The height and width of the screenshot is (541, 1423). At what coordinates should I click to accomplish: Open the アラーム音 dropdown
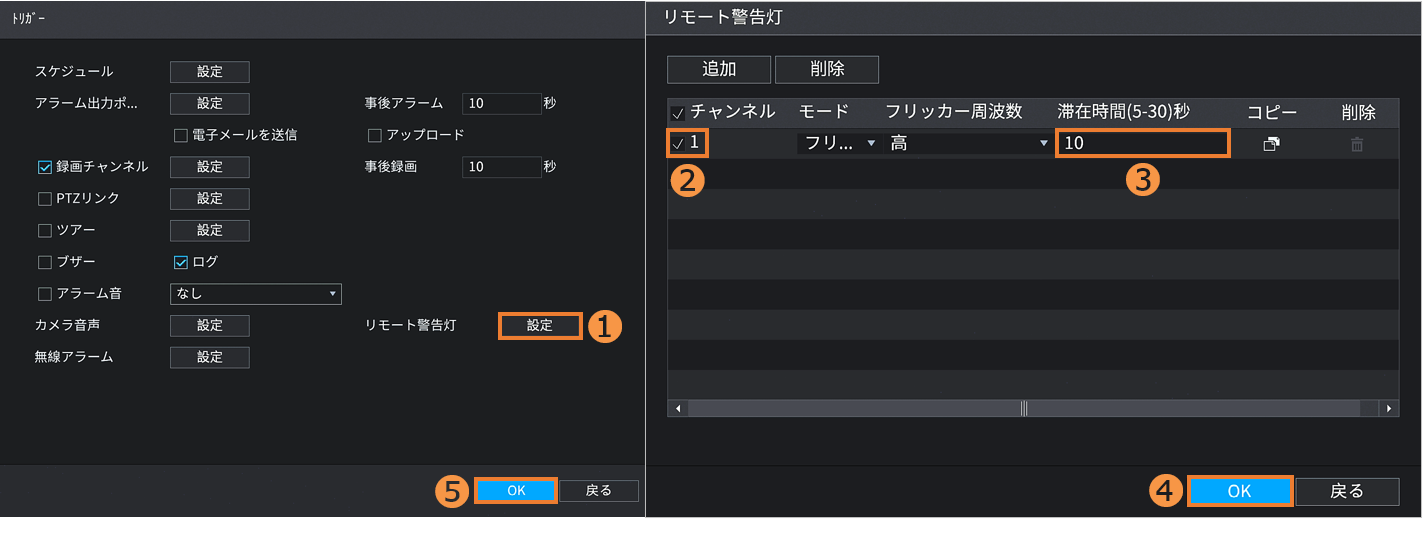point(256,294)
